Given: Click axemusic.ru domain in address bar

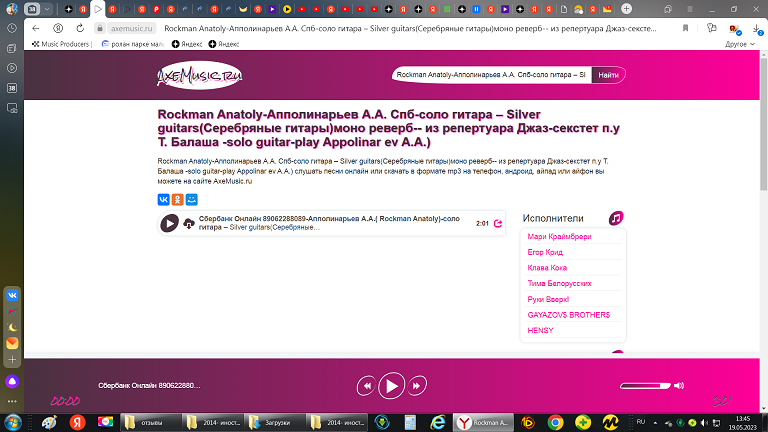Looking at the screenshot, I should 131,28.
